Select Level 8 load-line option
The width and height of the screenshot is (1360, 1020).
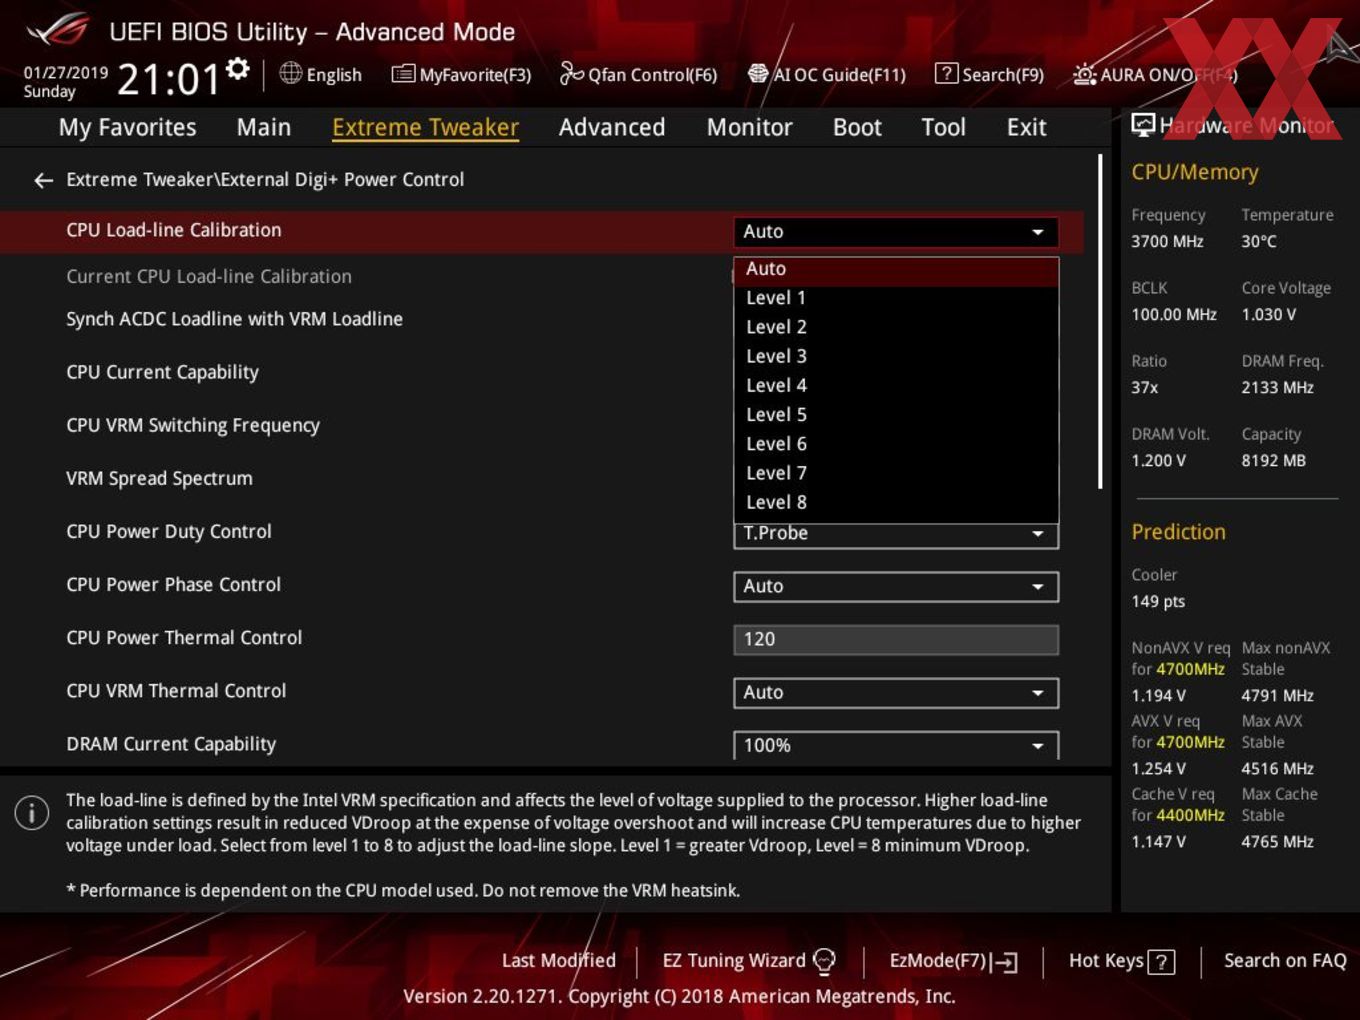(896, 502)
